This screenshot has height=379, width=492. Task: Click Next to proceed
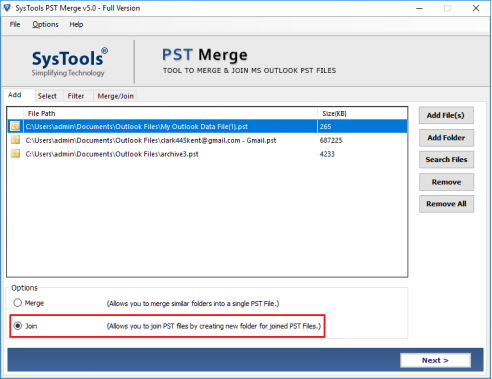tap(435, 360)
